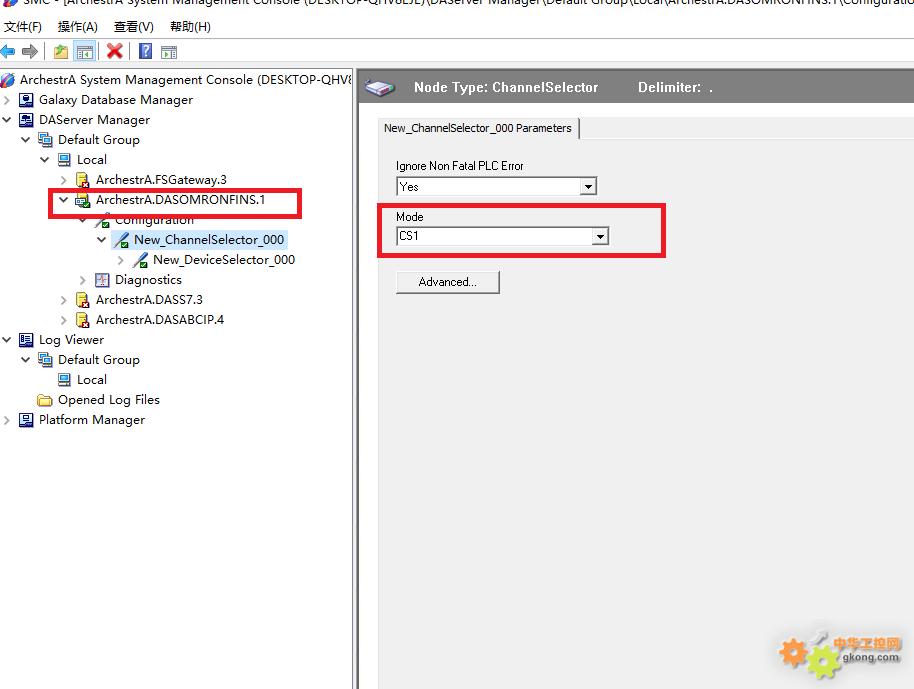Select the Diagnostics tree item
Screen dimensions: 914x689
click(148, 280)
